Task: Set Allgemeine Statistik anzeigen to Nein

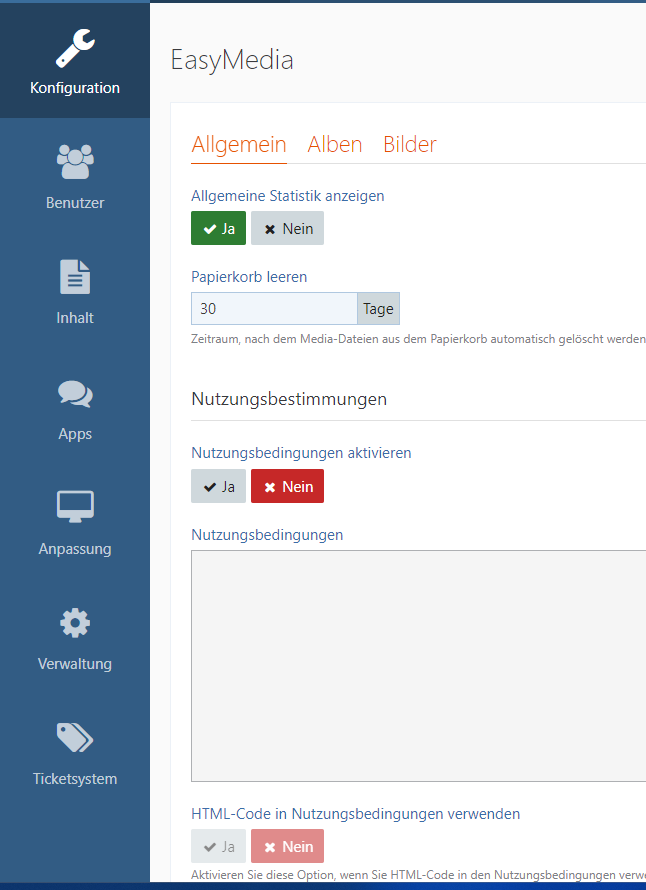Action: pos(288,229)
